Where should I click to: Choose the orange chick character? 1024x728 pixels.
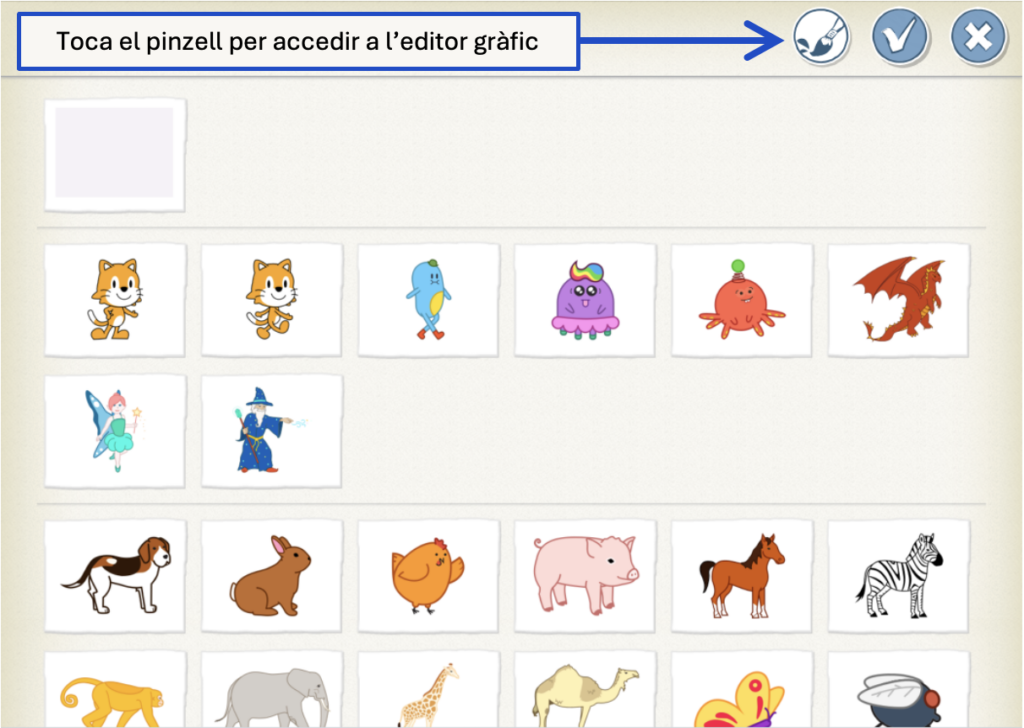pos(428,576)
